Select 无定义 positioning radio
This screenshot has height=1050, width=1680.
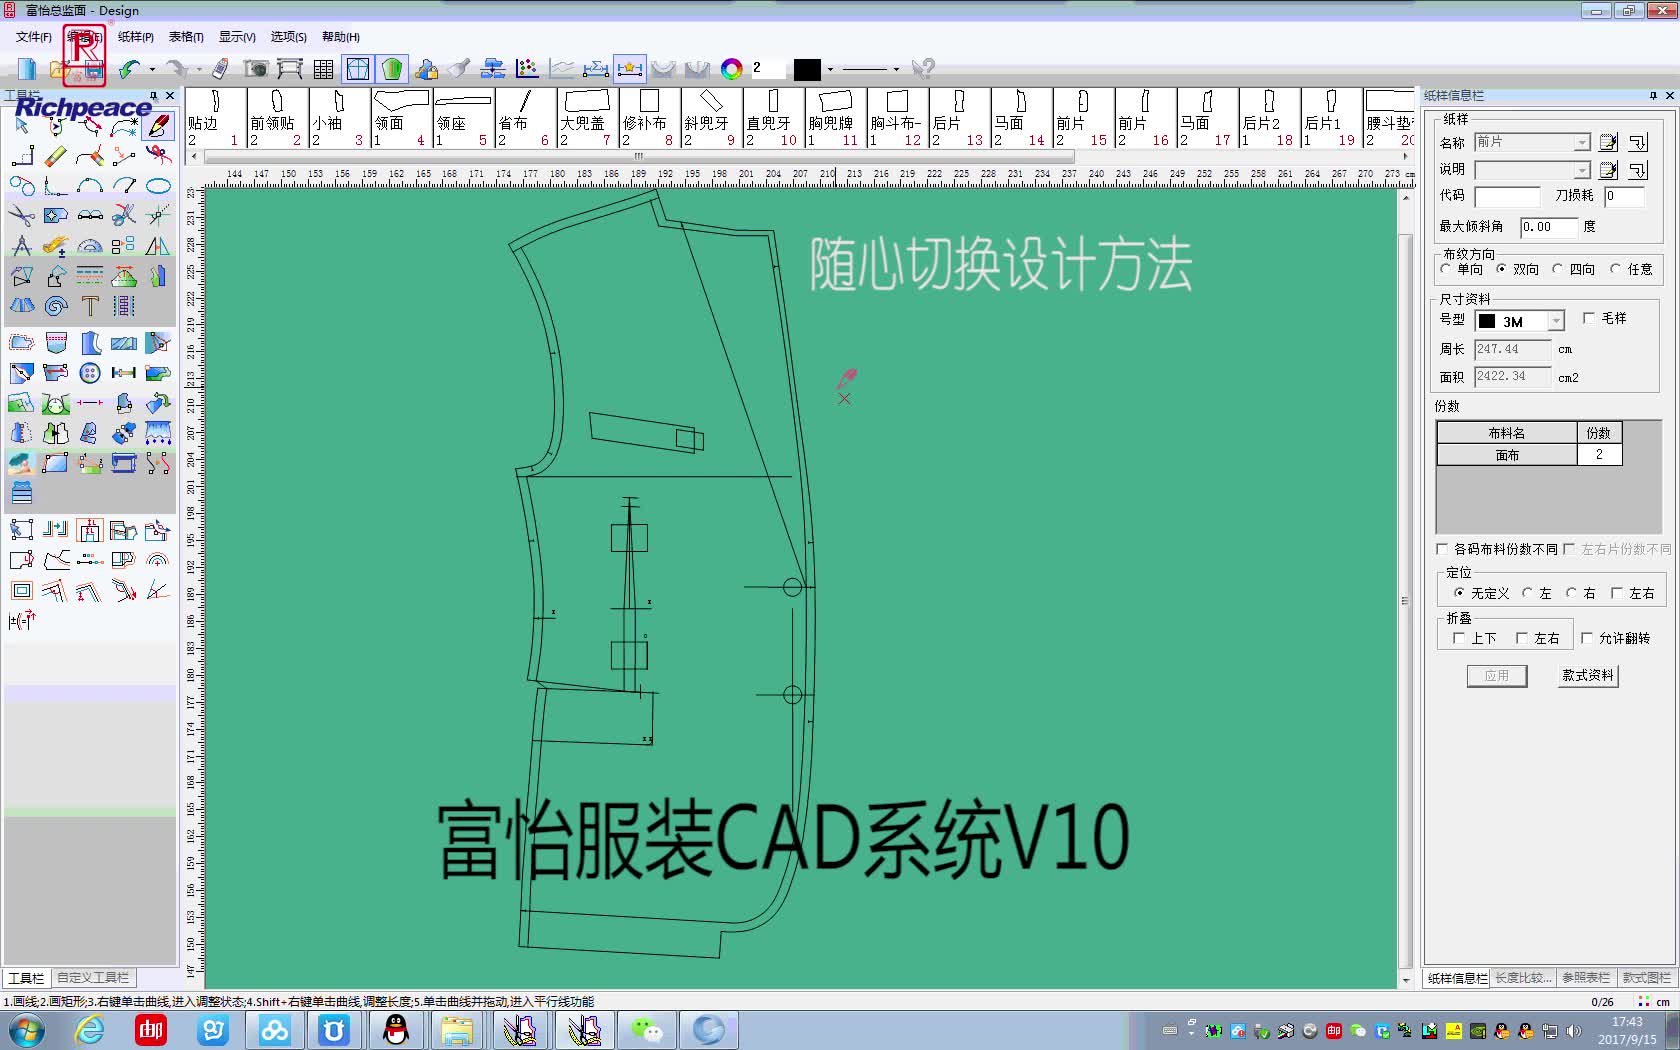[x=1459, y=593]
